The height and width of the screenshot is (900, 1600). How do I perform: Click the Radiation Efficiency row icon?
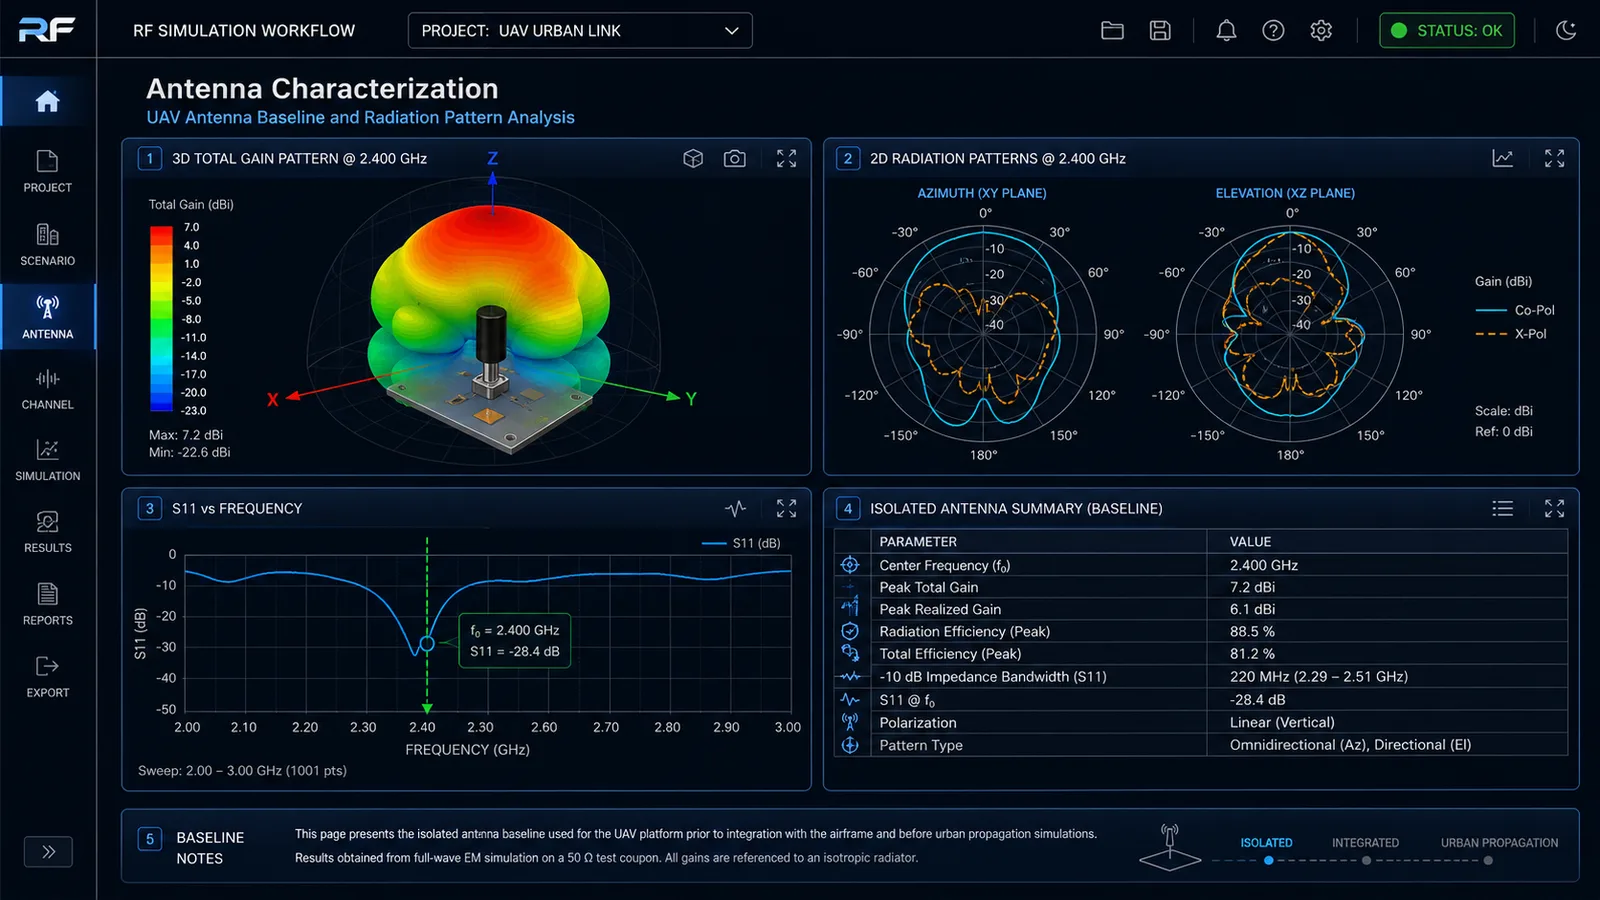[850, 631]
